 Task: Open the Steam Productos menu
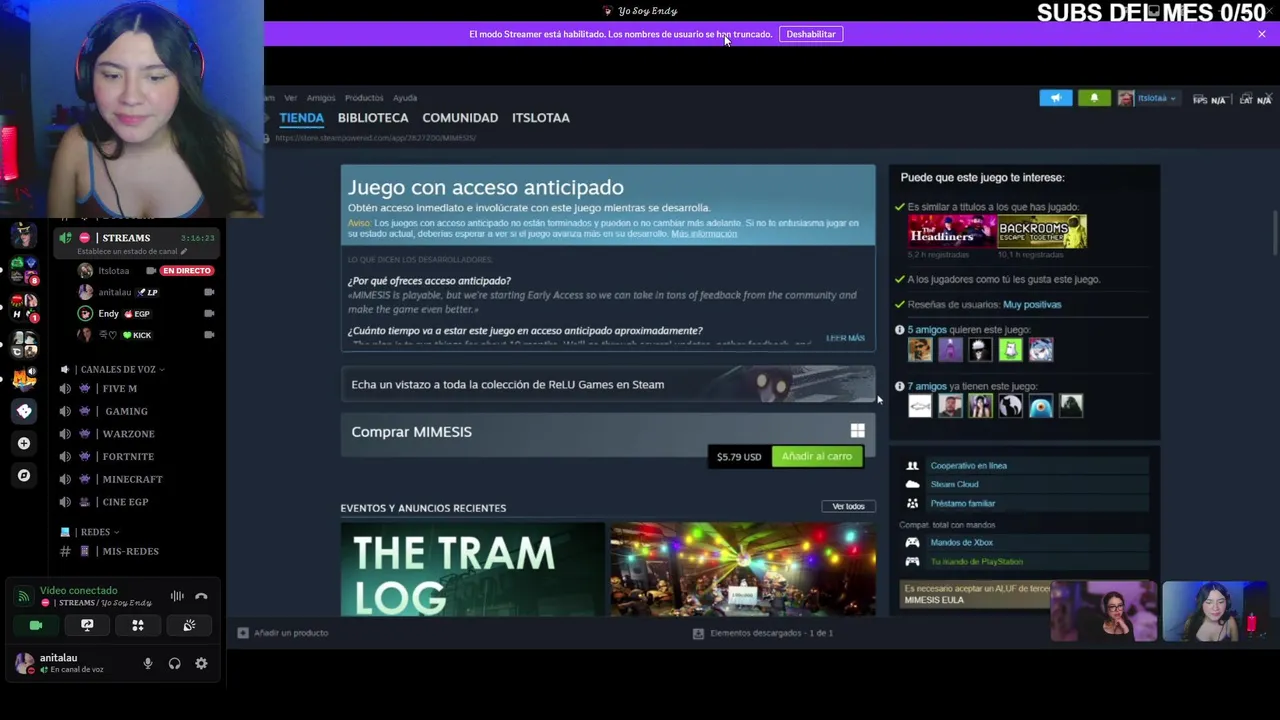point(364,98)
